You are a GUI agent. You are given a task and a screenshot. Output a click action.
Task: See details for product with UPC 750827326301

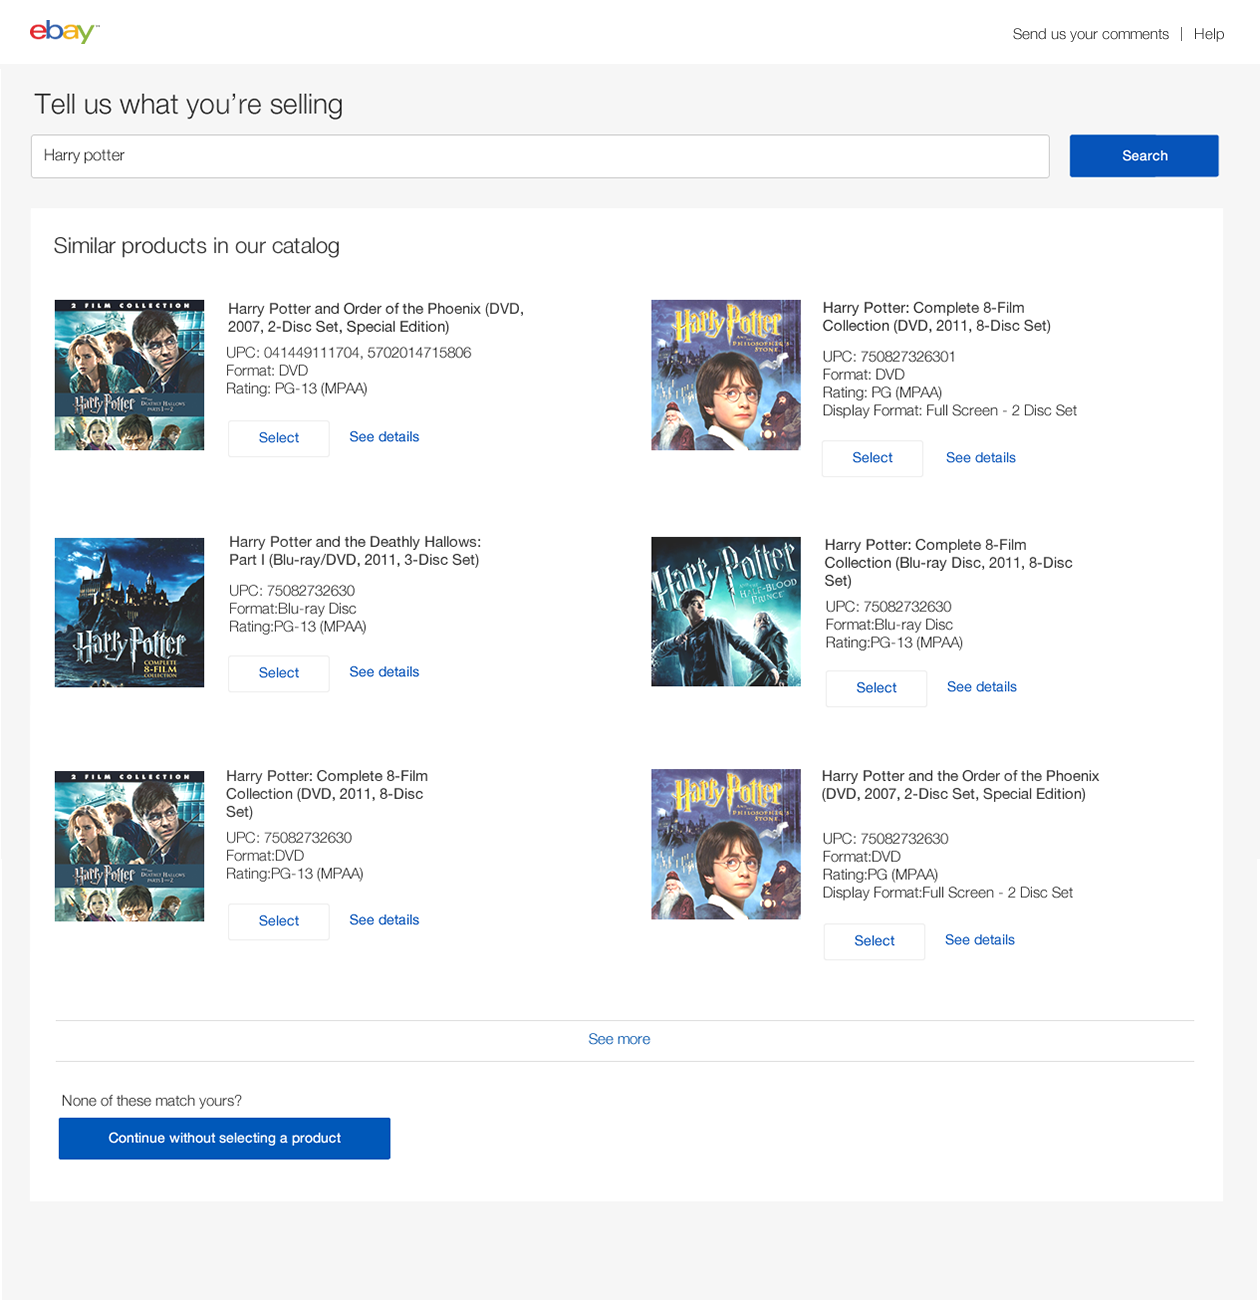pos(981,458)
